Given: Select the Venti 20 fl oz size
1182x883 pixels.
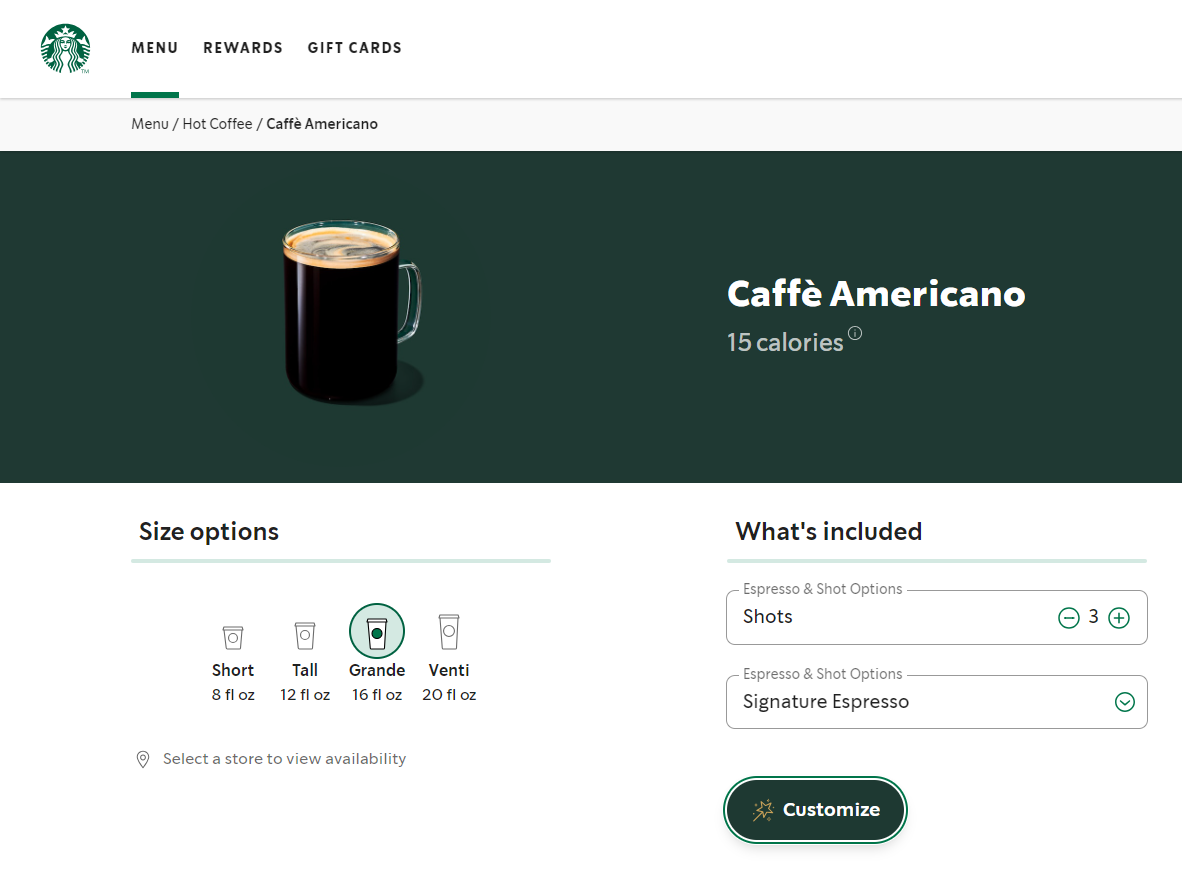Looking at the screenshot, I should click(449, 658).
